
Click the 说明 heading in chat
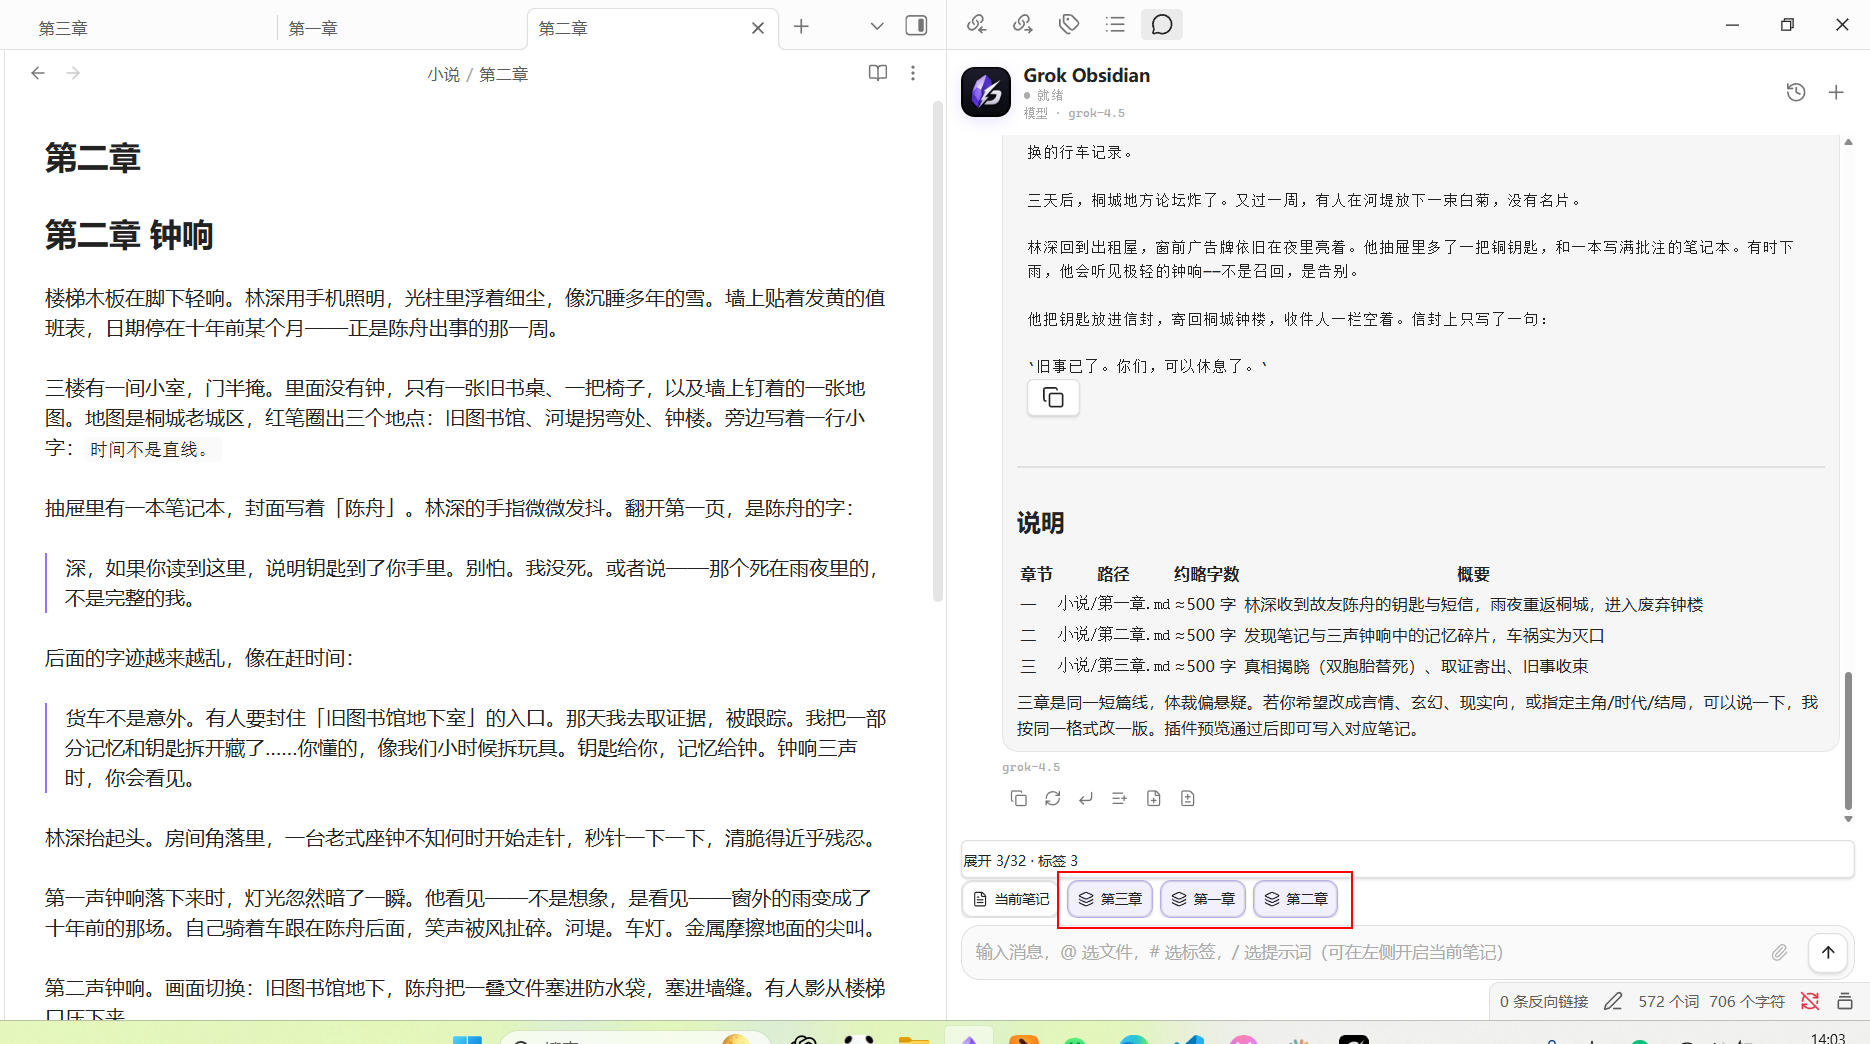point(1040,523)
